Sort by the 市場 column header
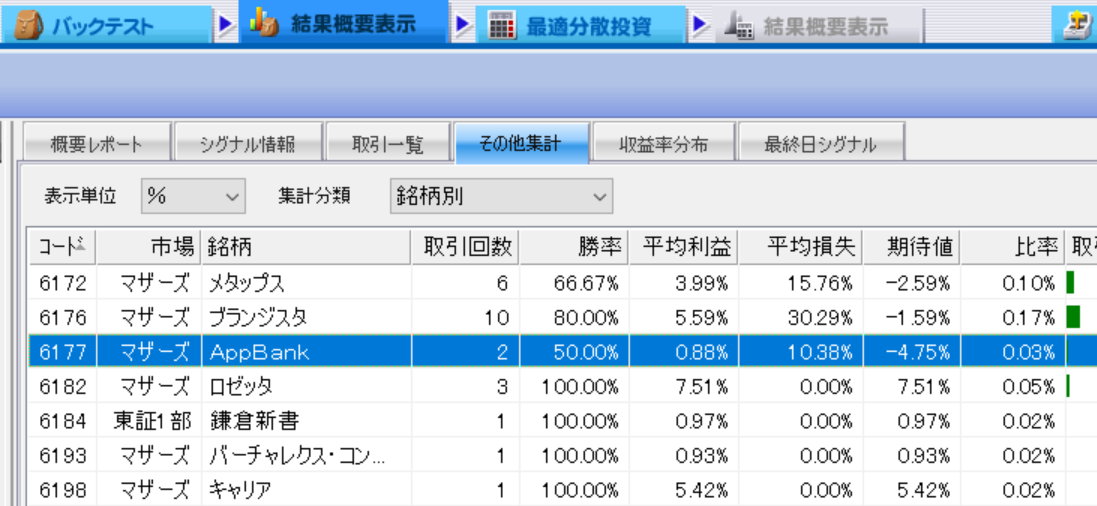1097x506 pixels. [148, 246]
